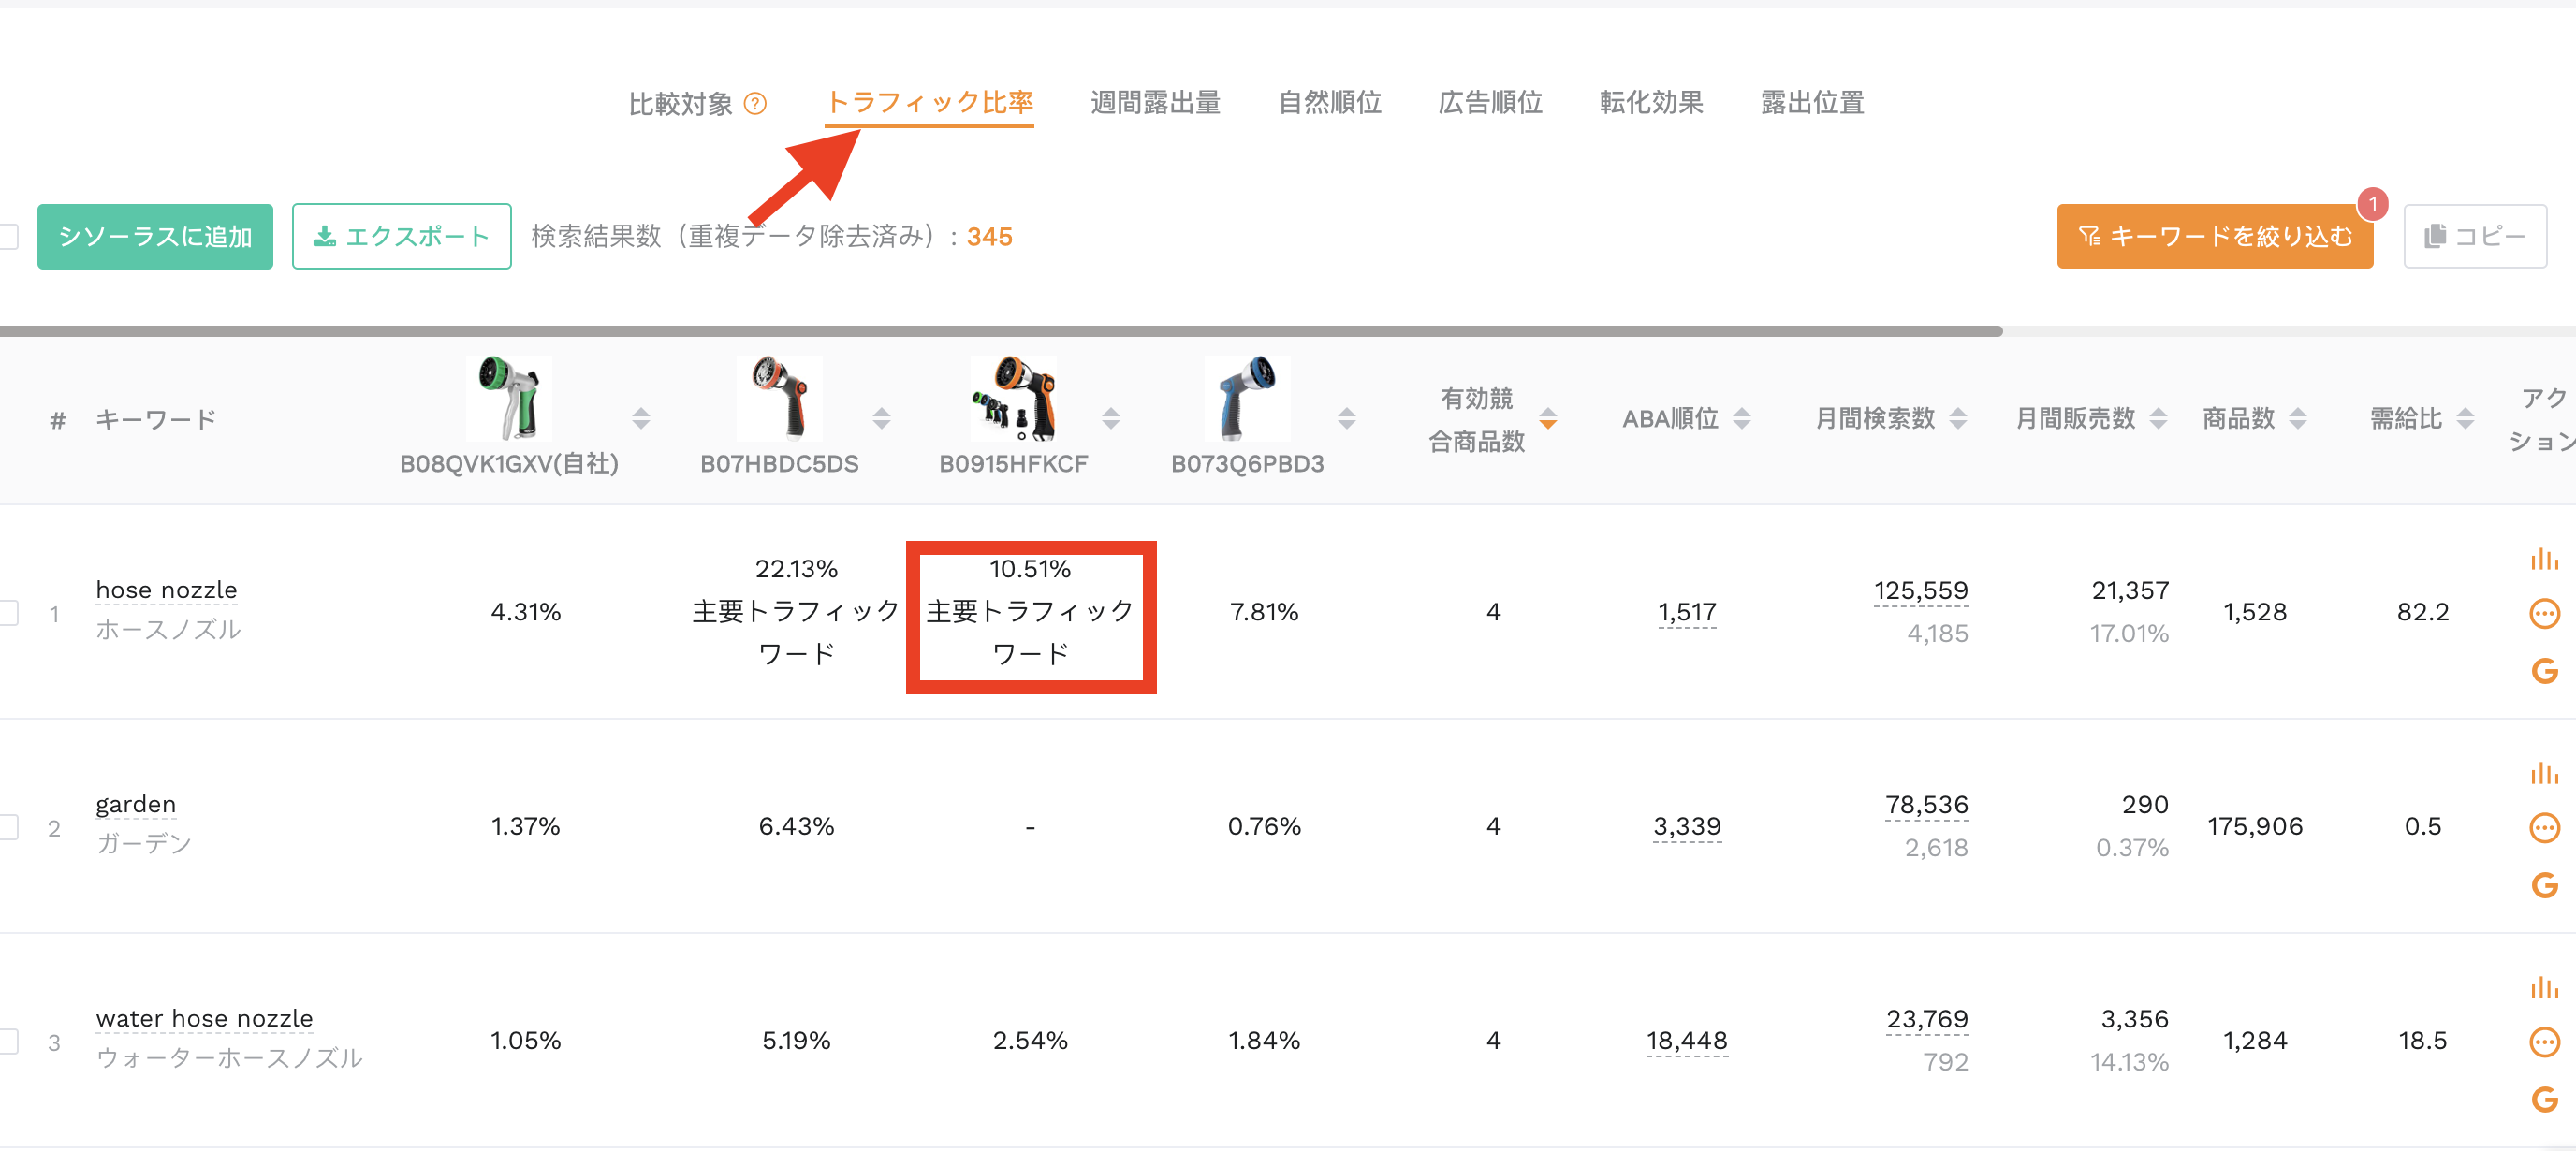Switch to the 自然順位 tab
This screenshot has height=1151, width=2576.
1329,103
